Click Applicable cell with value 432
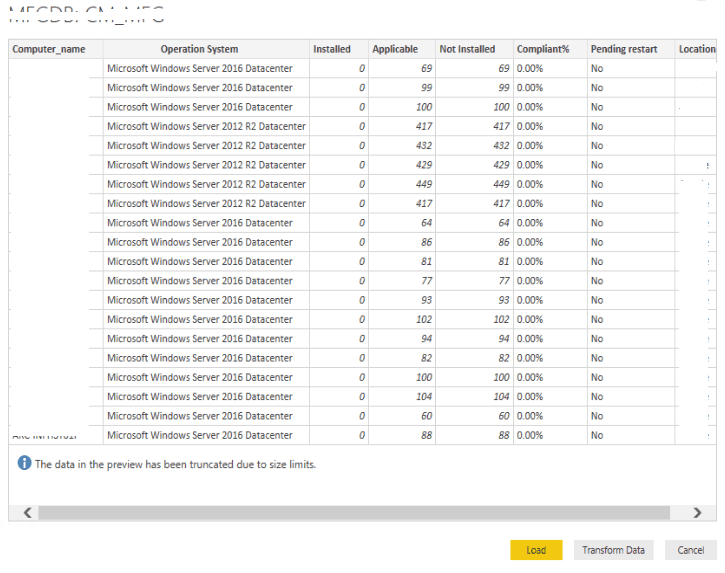725x573 pixels. point(402,146)
